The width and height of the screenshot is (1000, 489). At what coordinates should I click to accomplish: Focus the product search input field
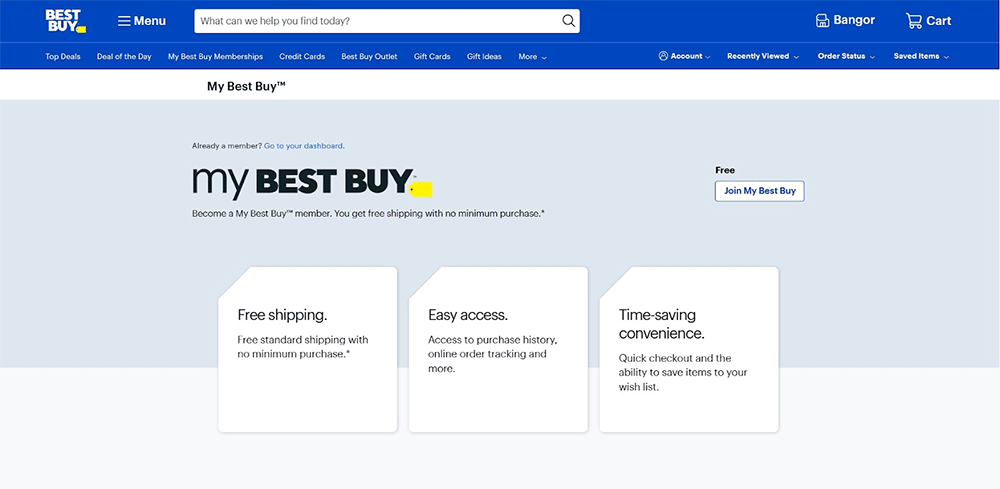tap(375, 21)
